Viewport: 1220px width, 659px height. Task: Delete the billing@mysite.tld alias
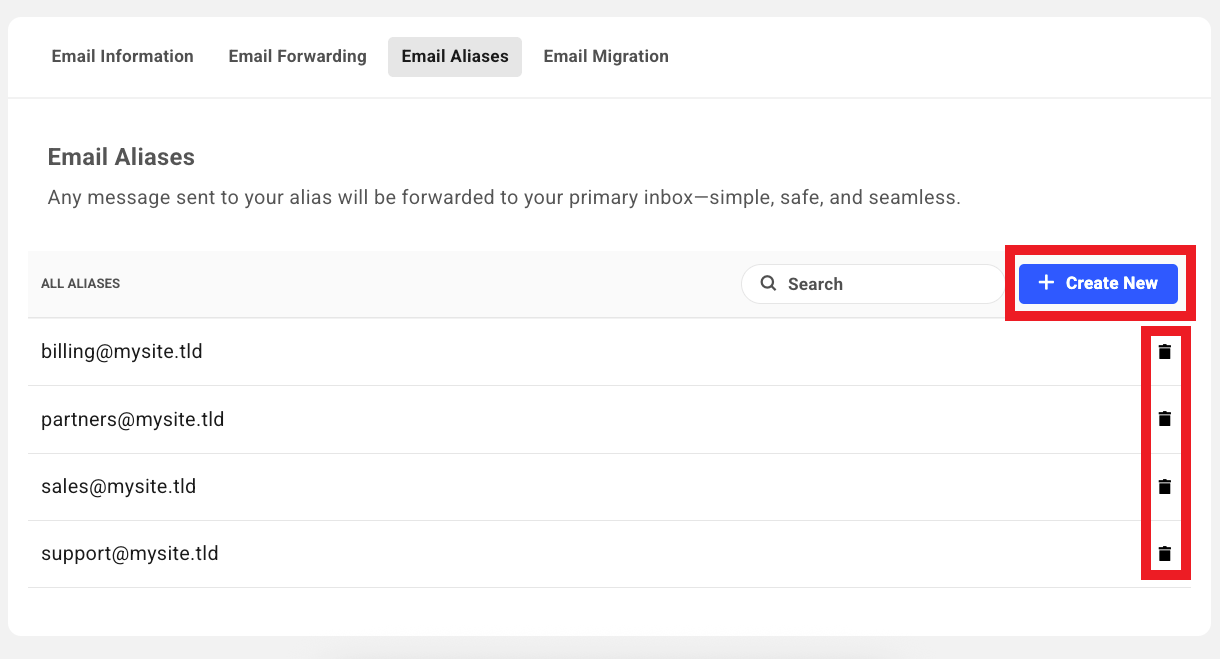point(1164,352)
